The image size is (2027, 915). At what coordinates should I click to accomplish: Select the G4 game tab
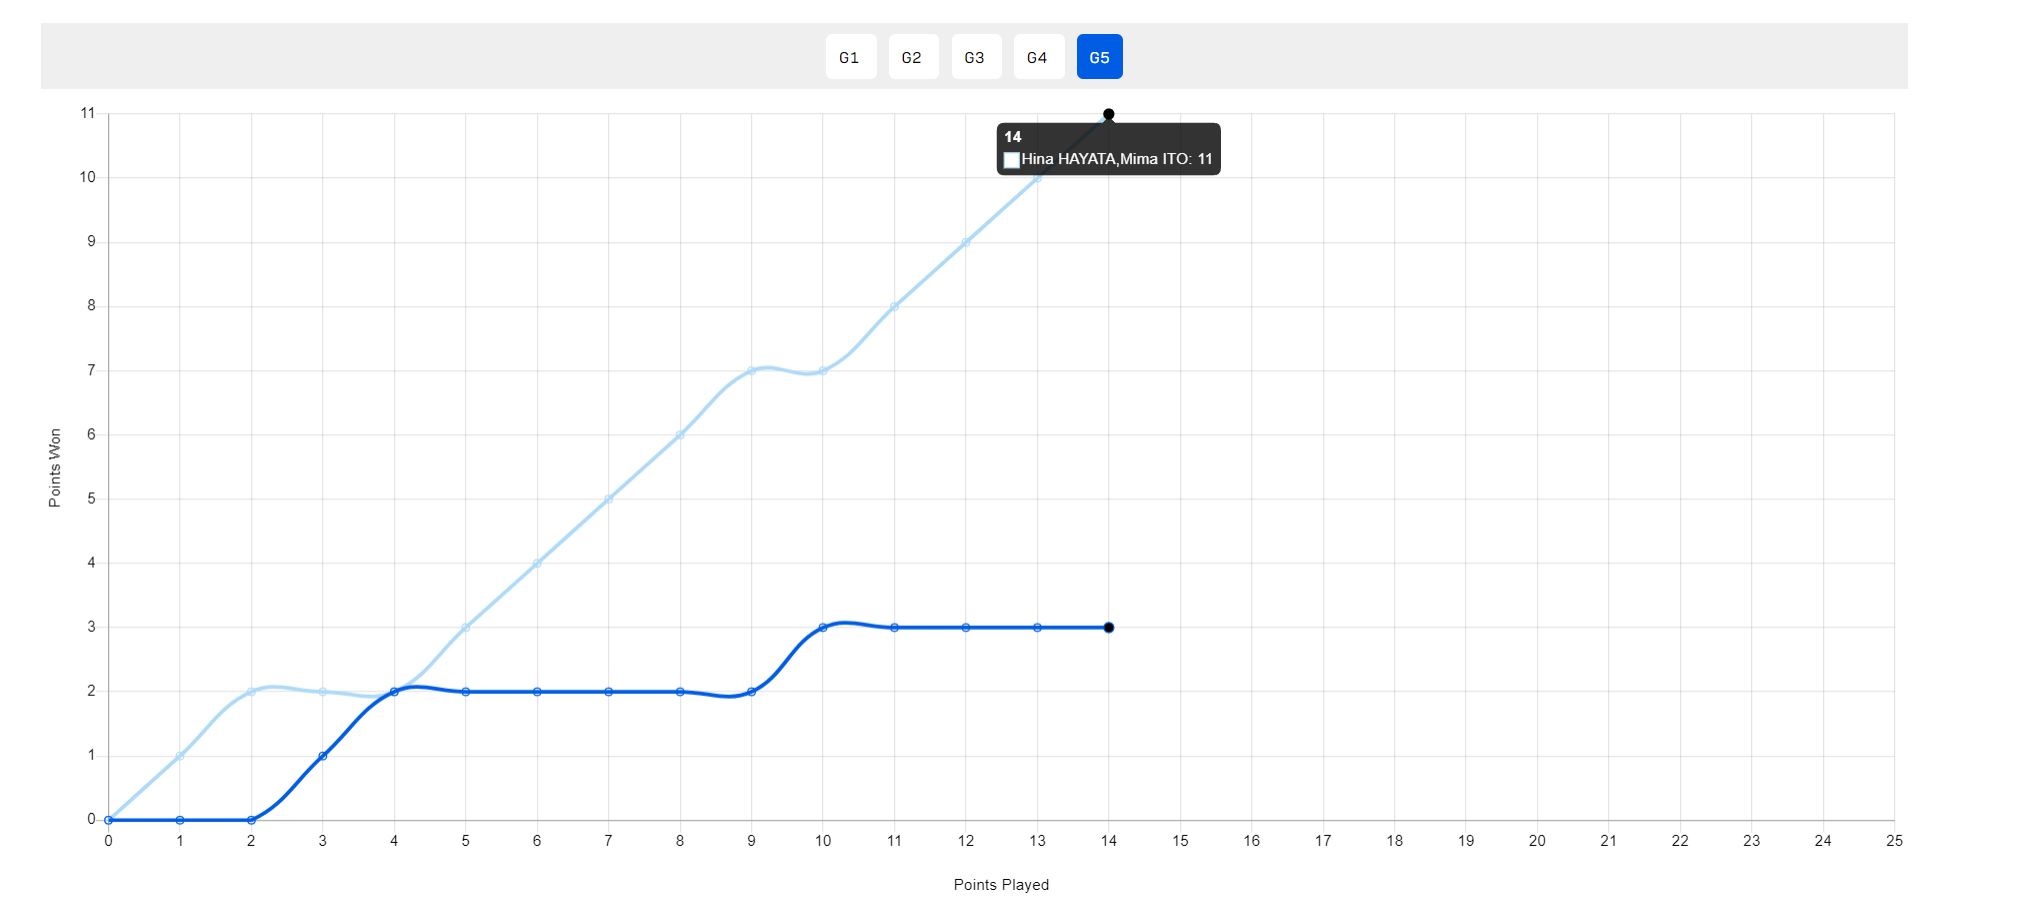coord(1038,57)
